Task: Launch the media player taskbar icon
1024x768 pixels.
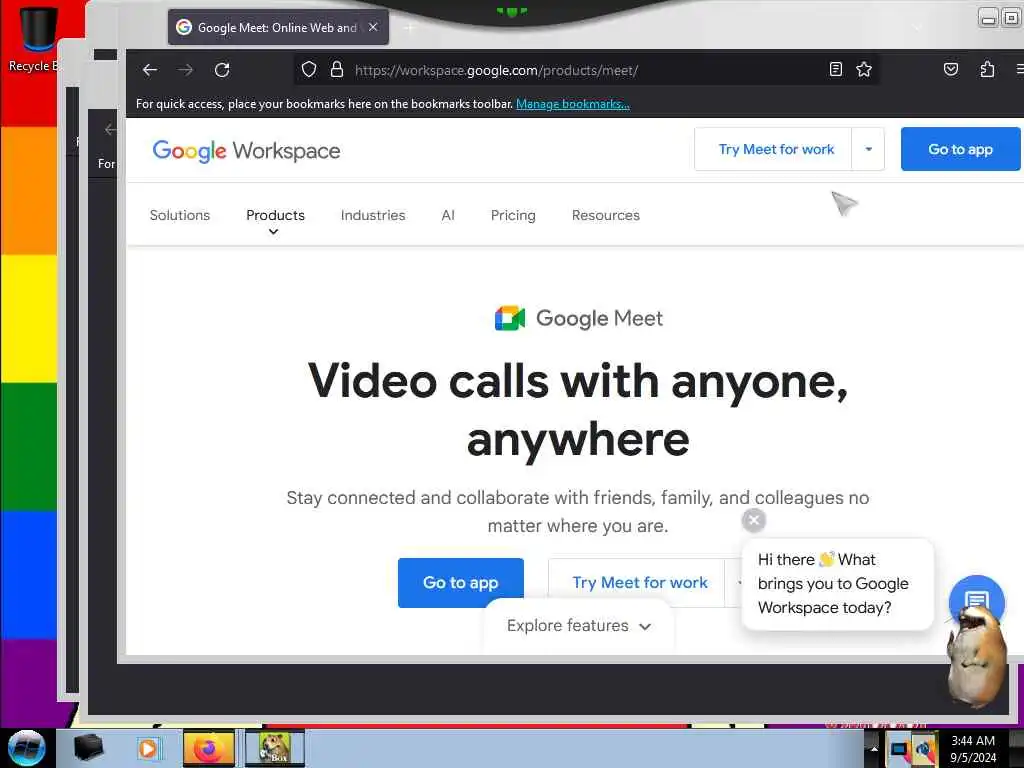Action: point(148,749)
